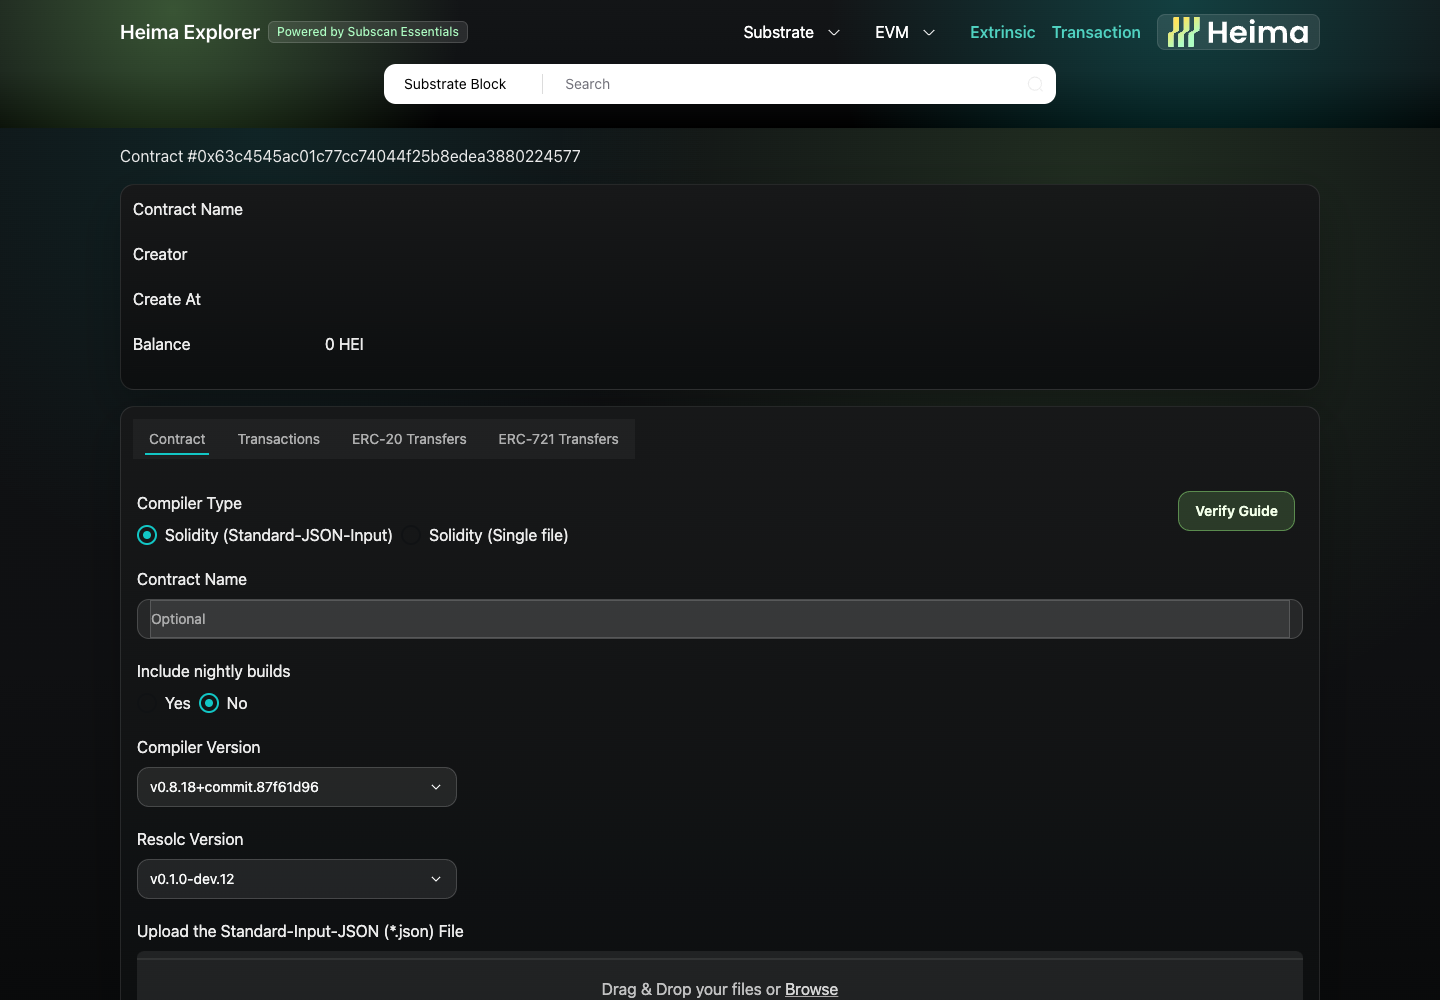This screenshot has width=1440, height=1000.
Task: Open the Transactions tab
Action: click(x=279, y=439)
